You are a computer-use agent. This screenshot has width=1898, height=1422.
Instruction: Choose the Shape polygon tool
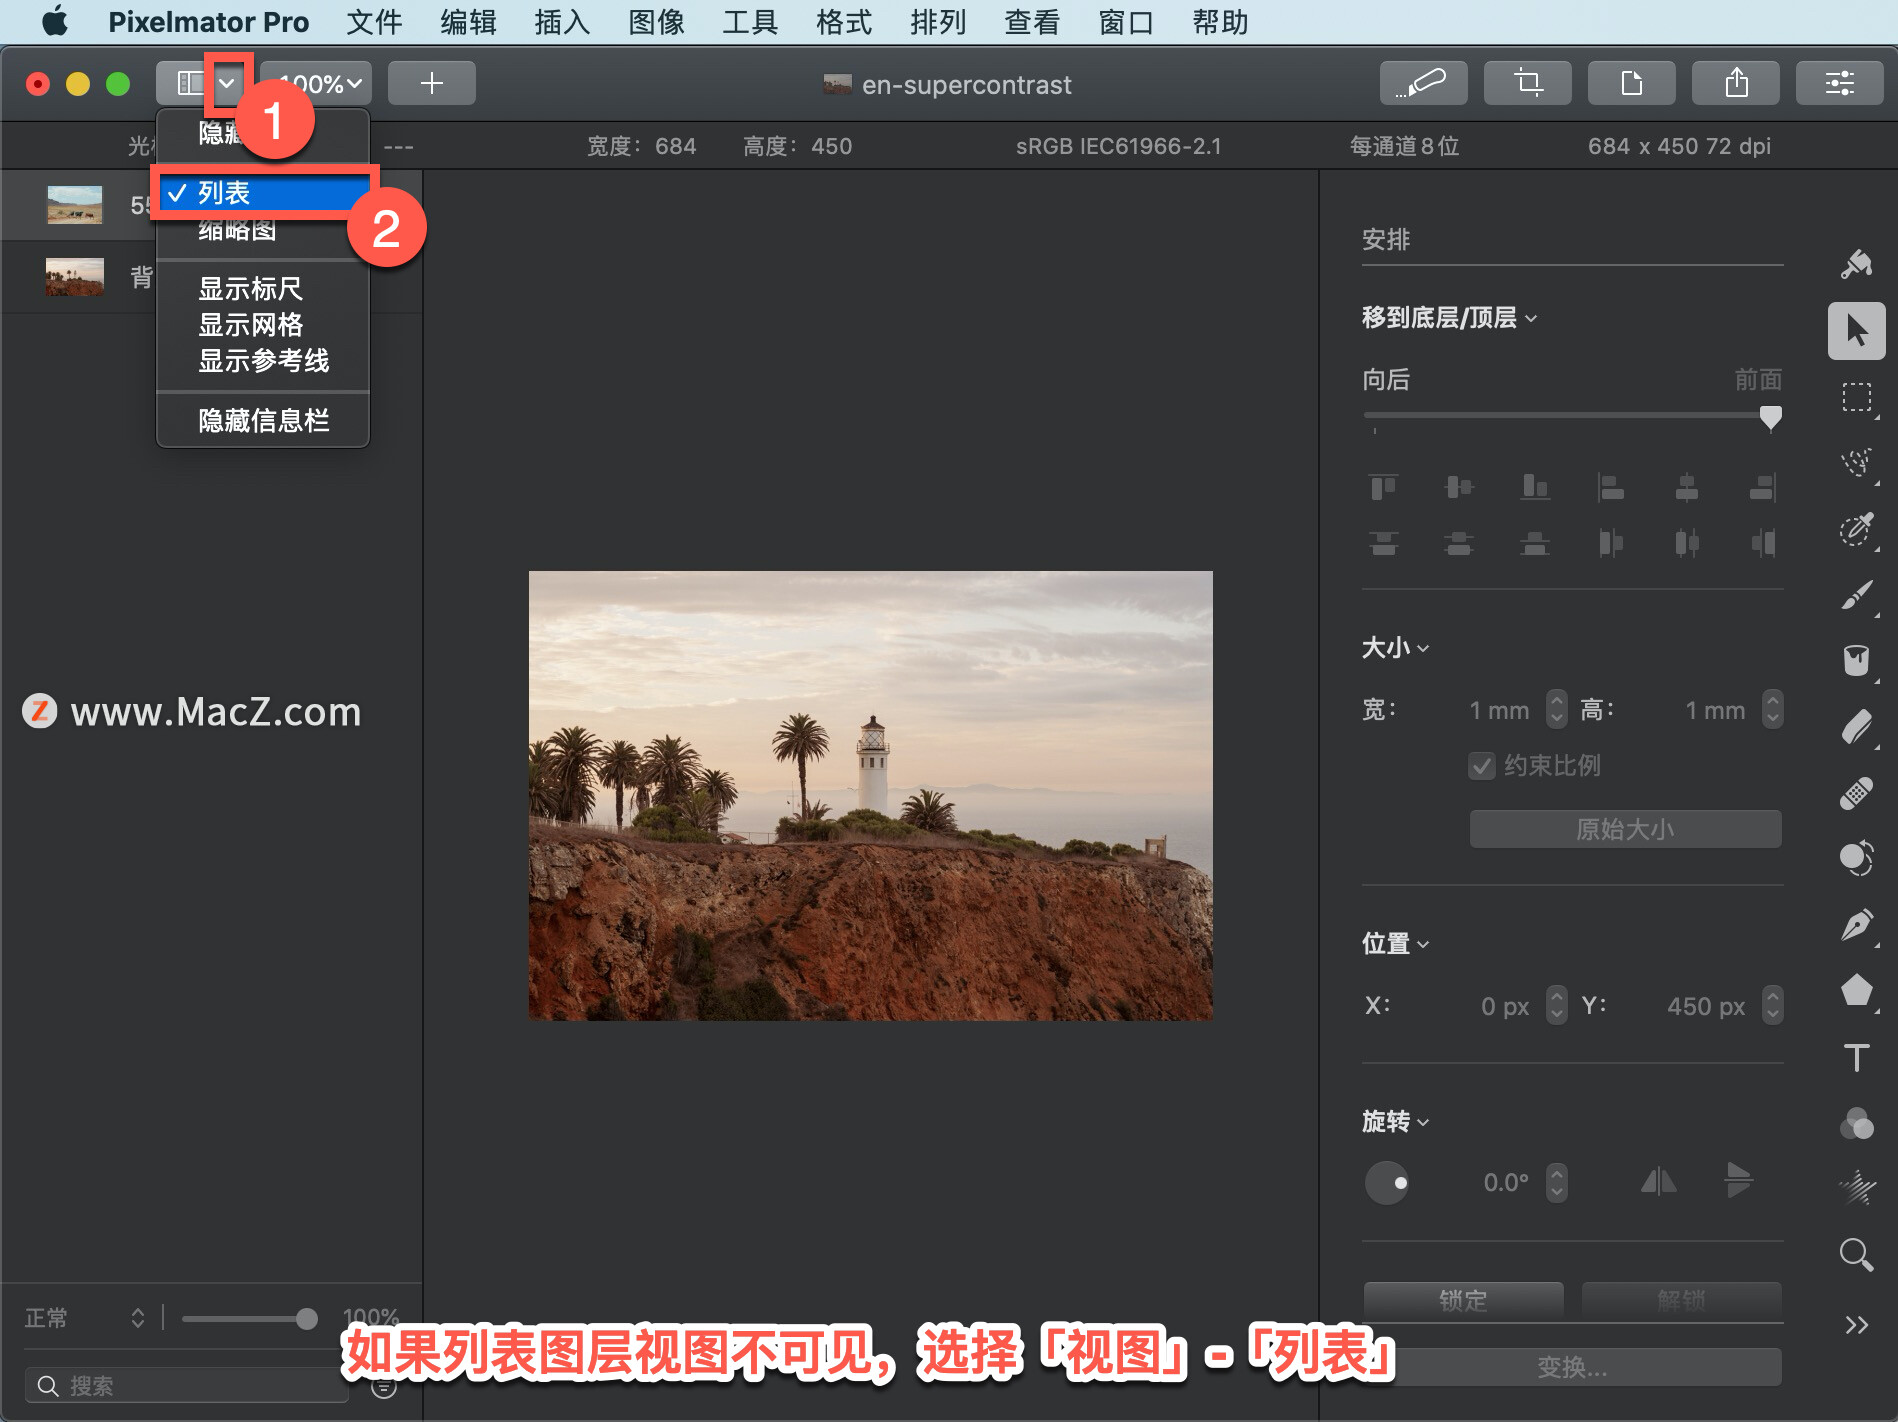click(1856, 990)
